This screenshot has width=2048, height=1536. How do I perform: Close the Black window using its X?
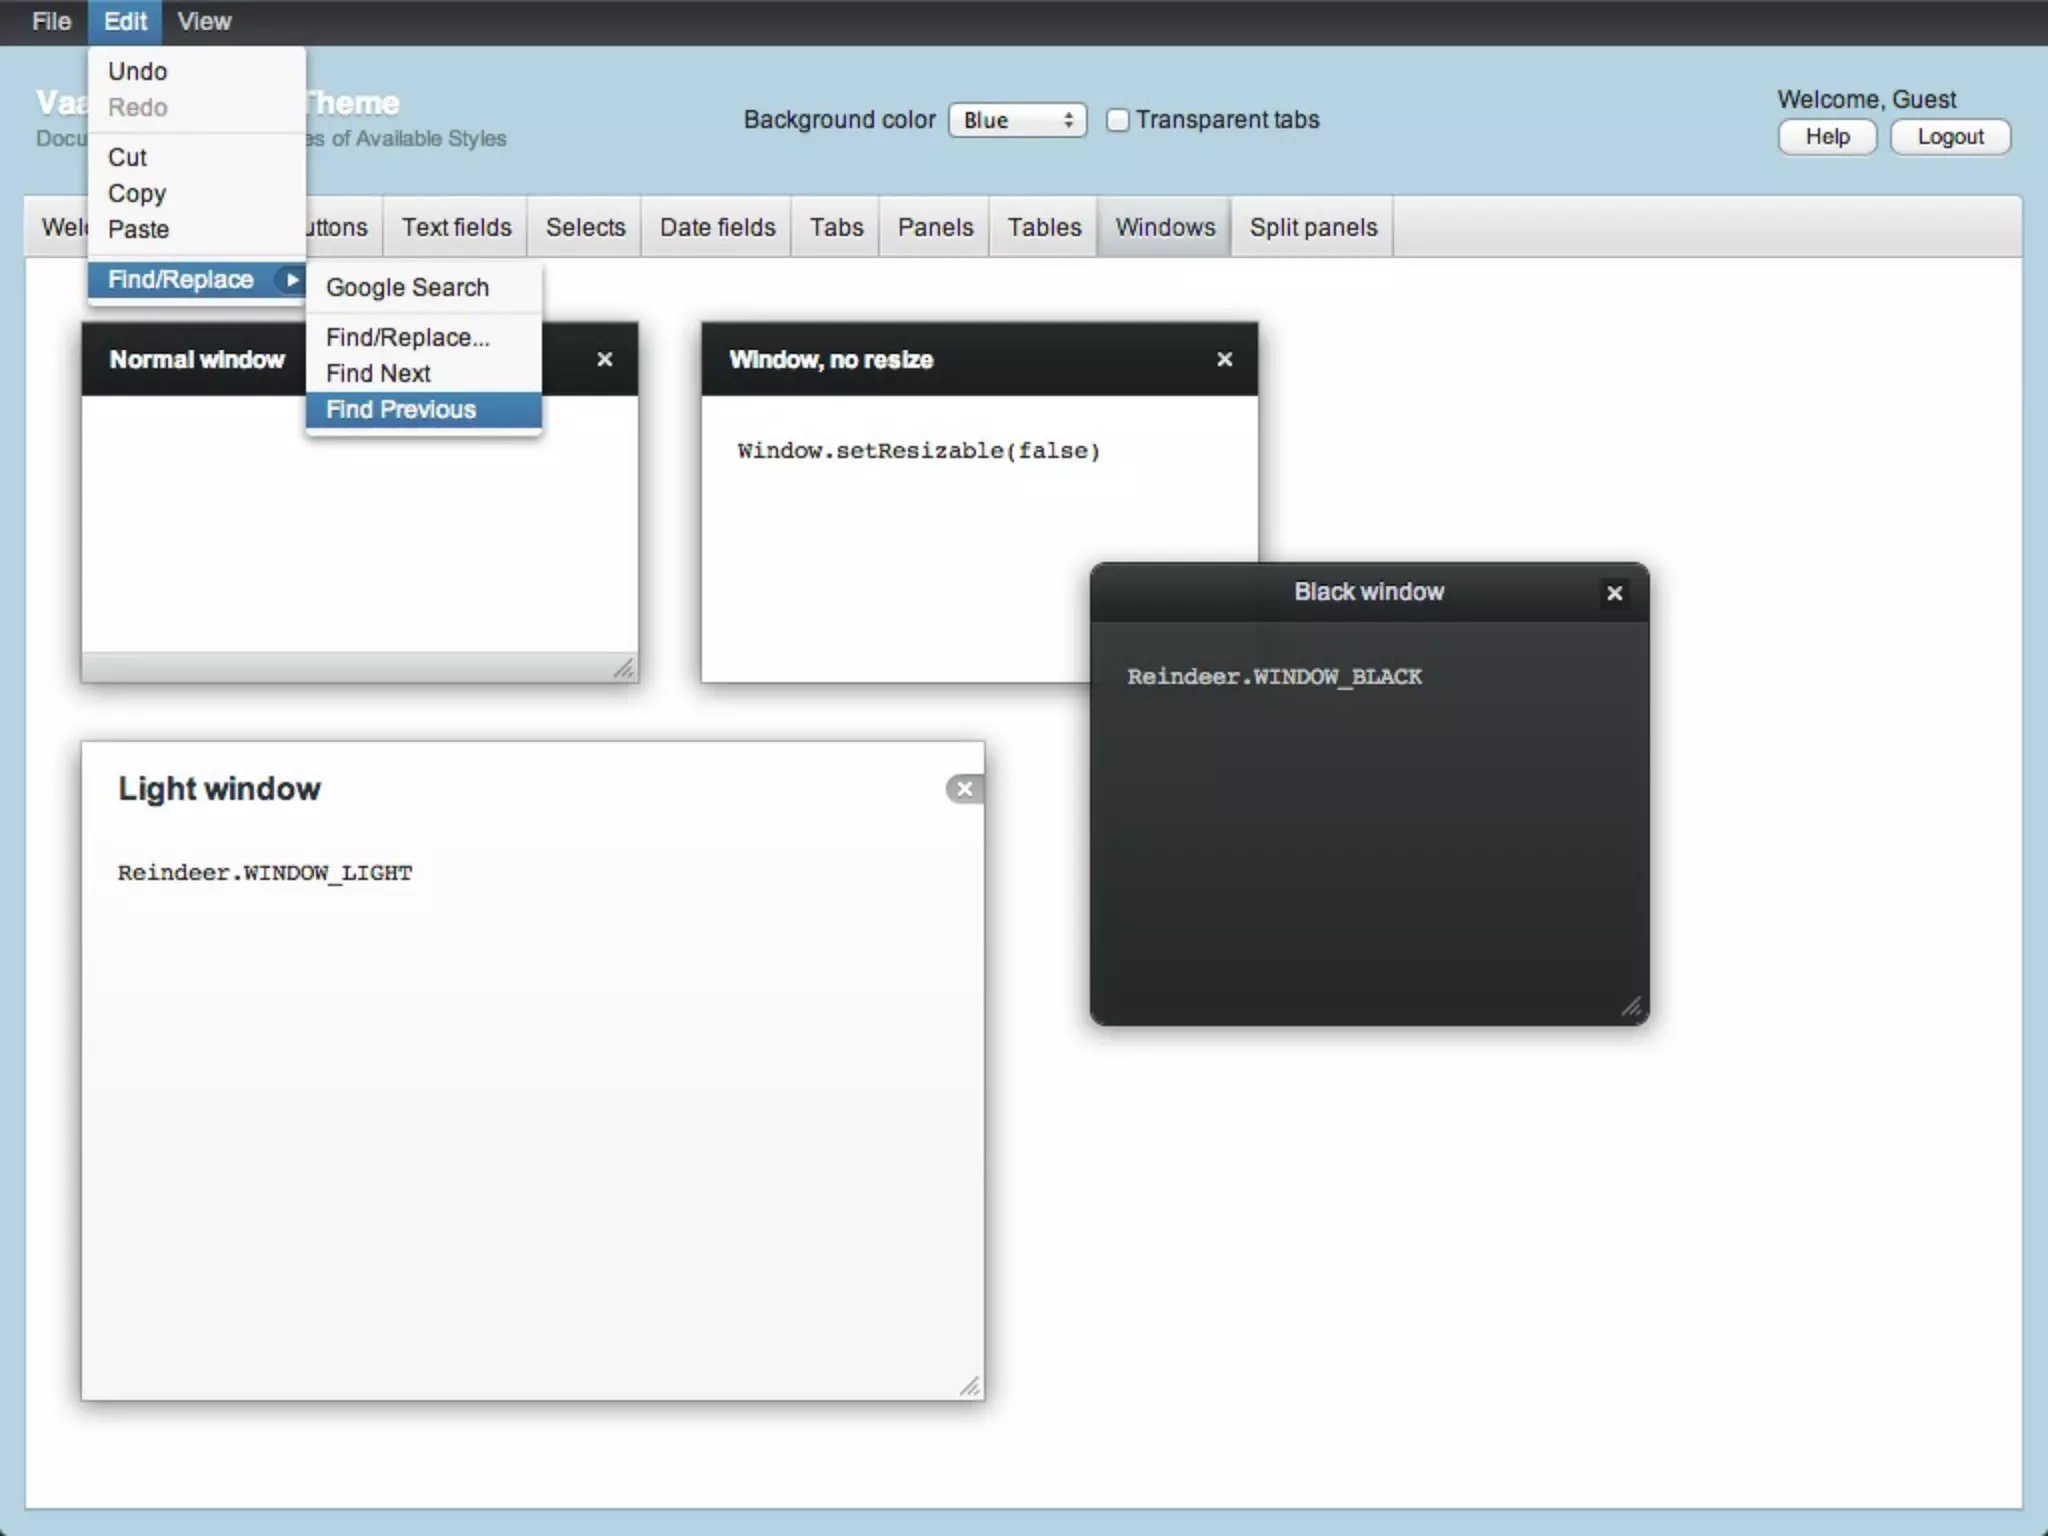(x=1614, y=593)
